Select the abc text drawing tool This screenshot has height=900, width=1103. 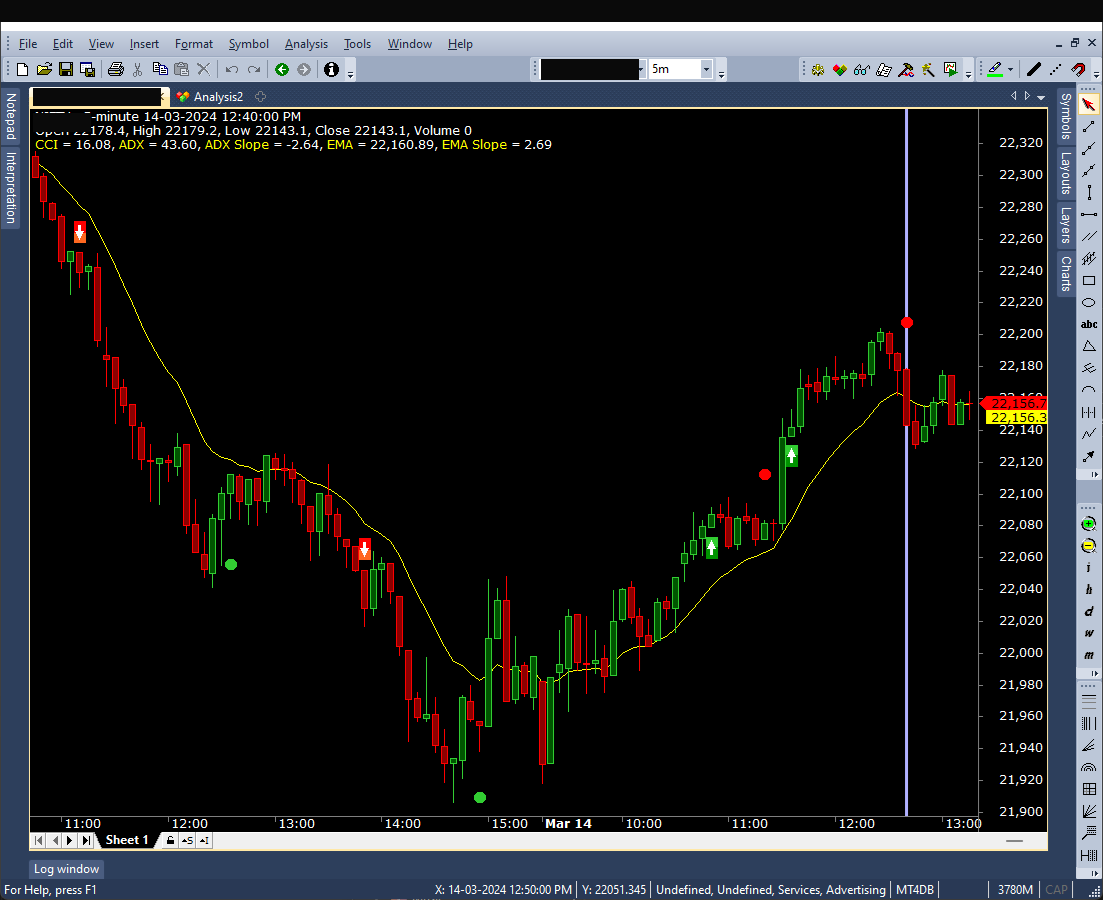pyautogui.click(x=1088, y=324)
